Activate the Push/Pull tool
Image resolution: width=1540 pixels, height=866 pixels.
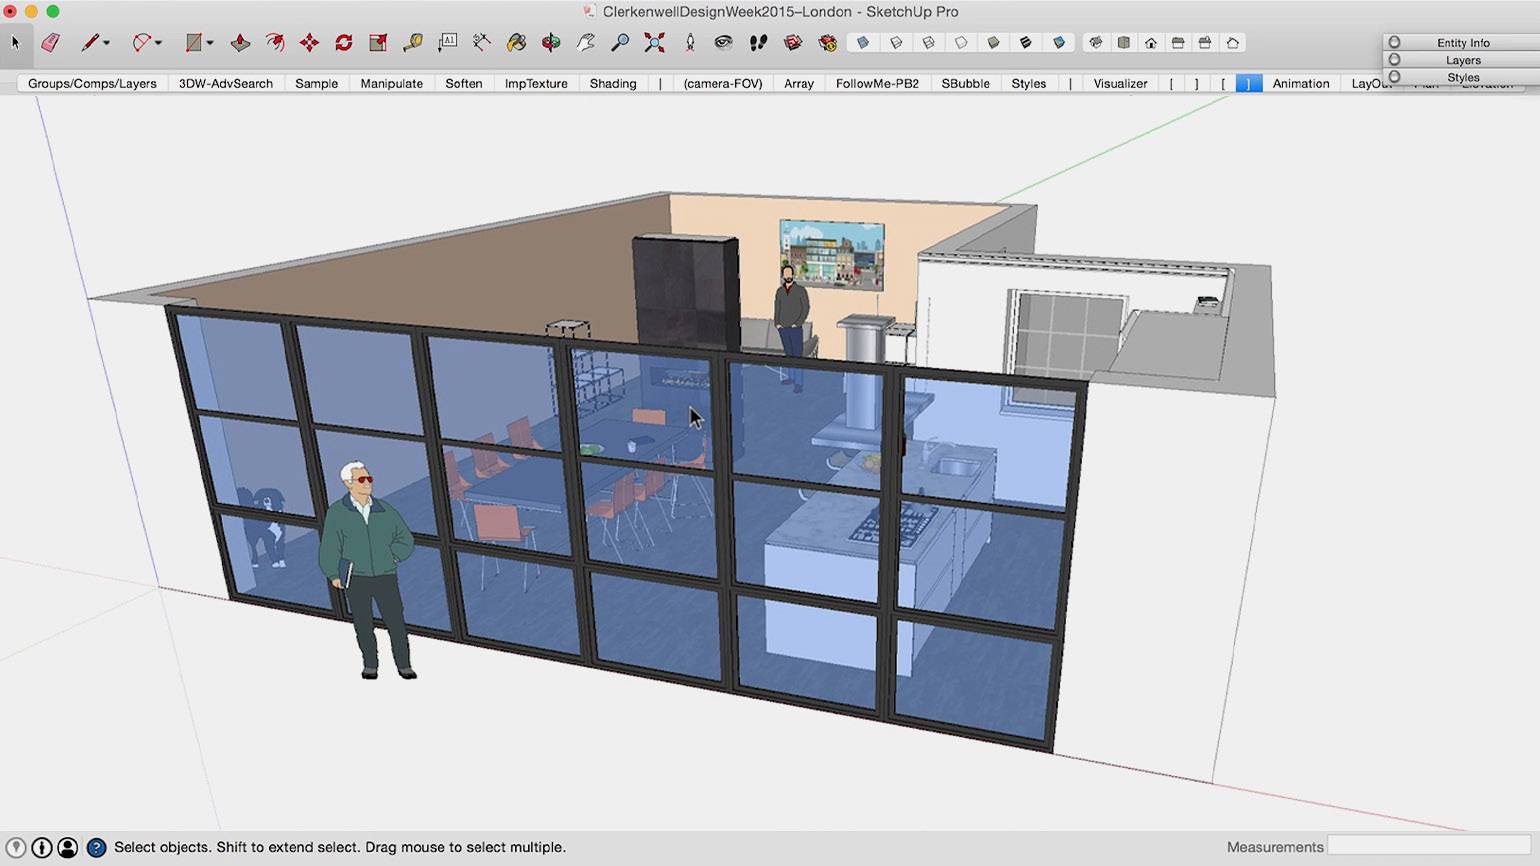point(240,42)
